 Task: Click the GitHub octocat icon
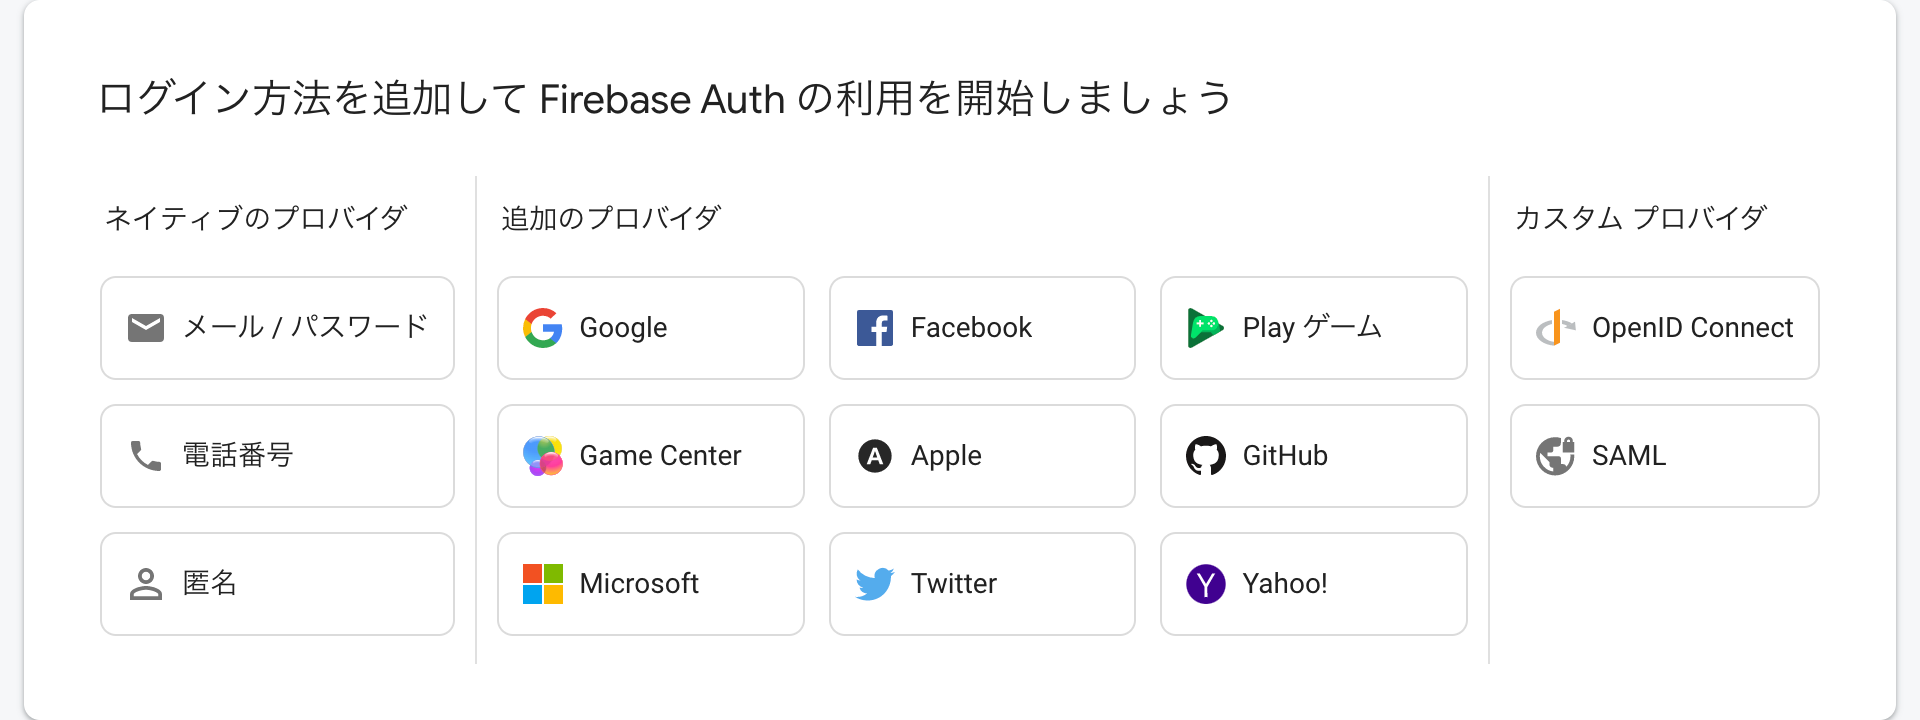1205,456
